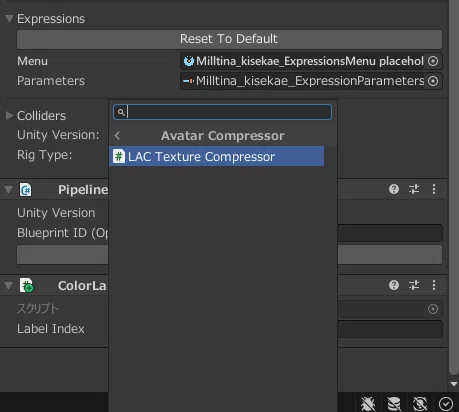
Task: Collapse the Pipeline component foldout
Action: (x=9, y=190)
